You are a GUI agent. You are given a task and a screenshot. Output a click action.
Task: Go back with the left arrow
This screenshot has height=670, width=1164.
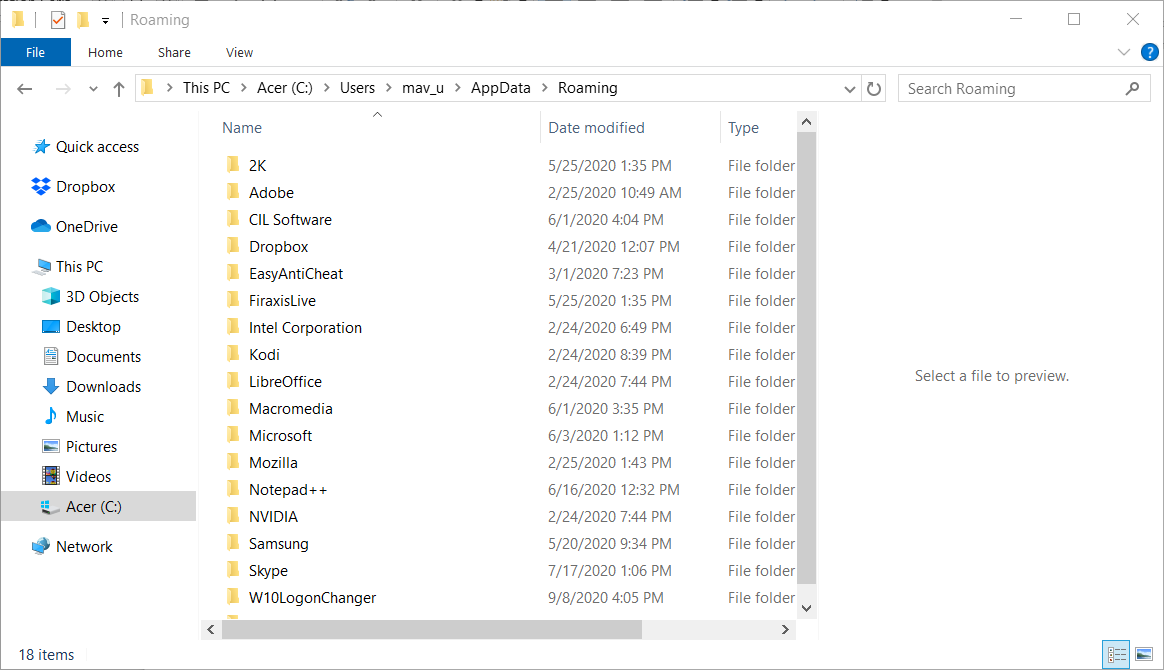click(x=24, y=89)
